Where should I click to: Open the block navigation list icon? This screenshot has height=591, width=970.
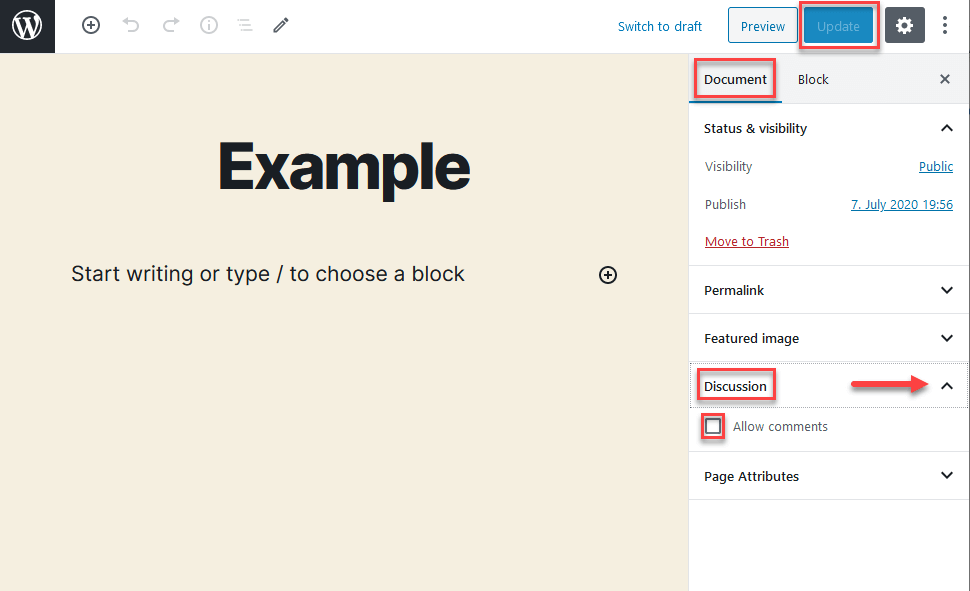click(x=244, y=26)
